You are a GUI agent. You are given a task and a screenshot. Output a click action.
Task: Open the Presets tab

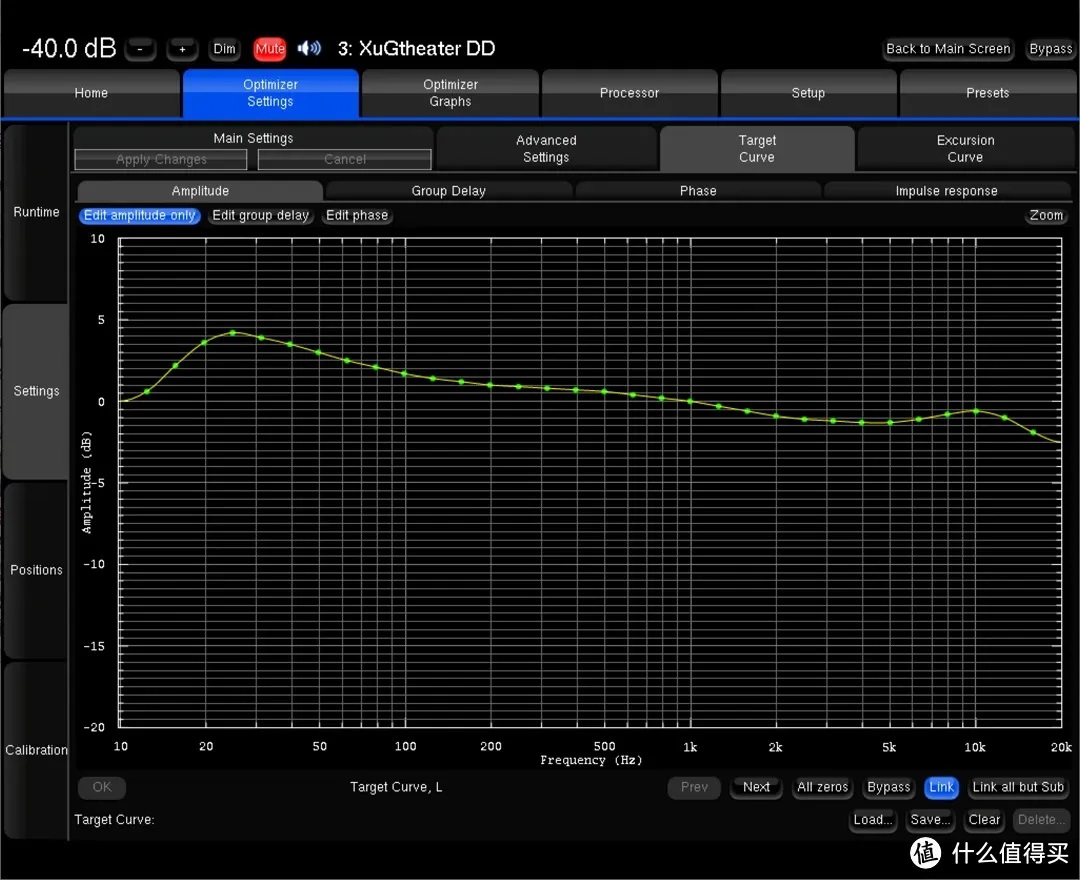click(x=987, y=93)
